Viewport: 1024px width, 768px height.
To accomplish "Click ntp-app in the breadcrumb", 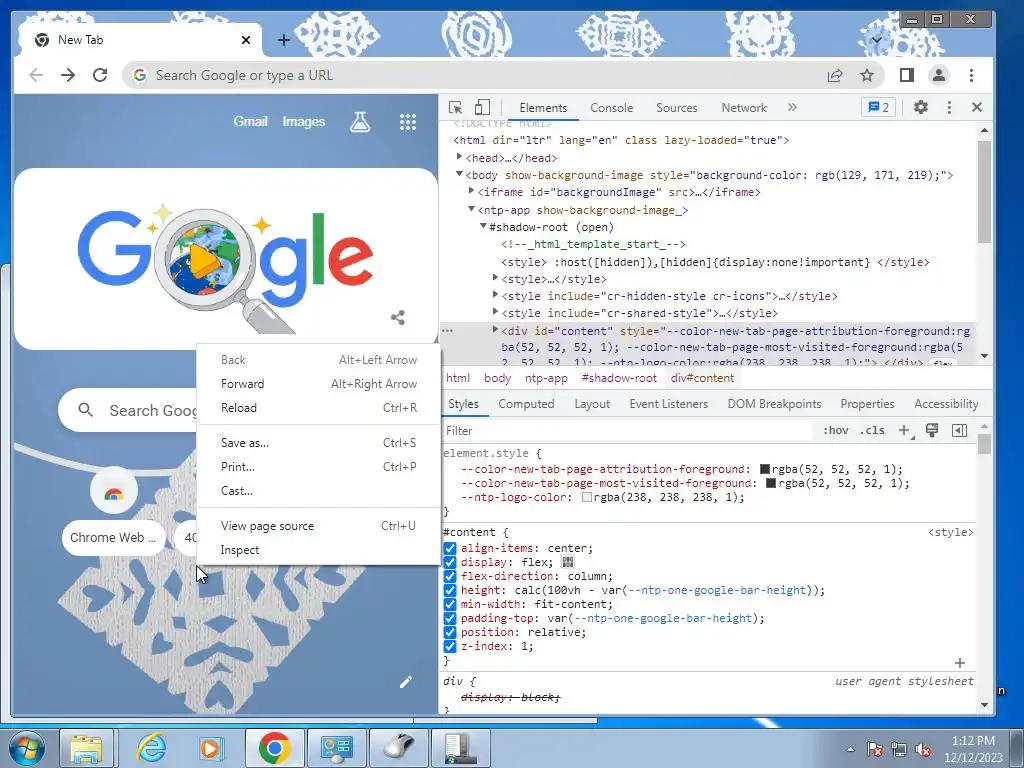I will (546, 378).
